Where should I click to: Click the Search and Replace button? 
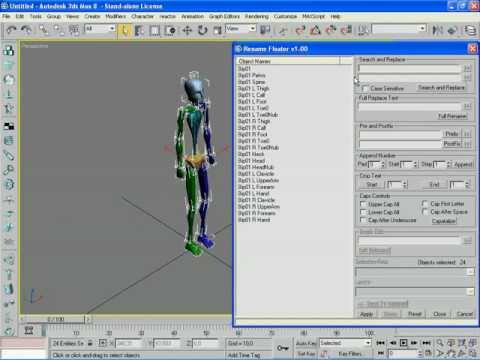tap(441, 88)
